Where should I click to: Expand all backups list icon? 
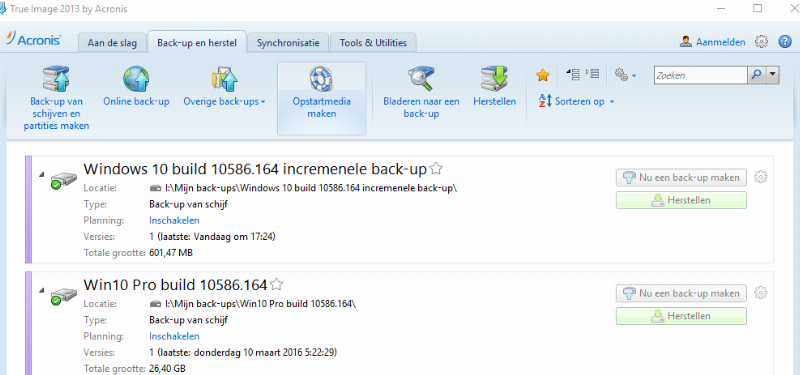[x=592, y=74]
